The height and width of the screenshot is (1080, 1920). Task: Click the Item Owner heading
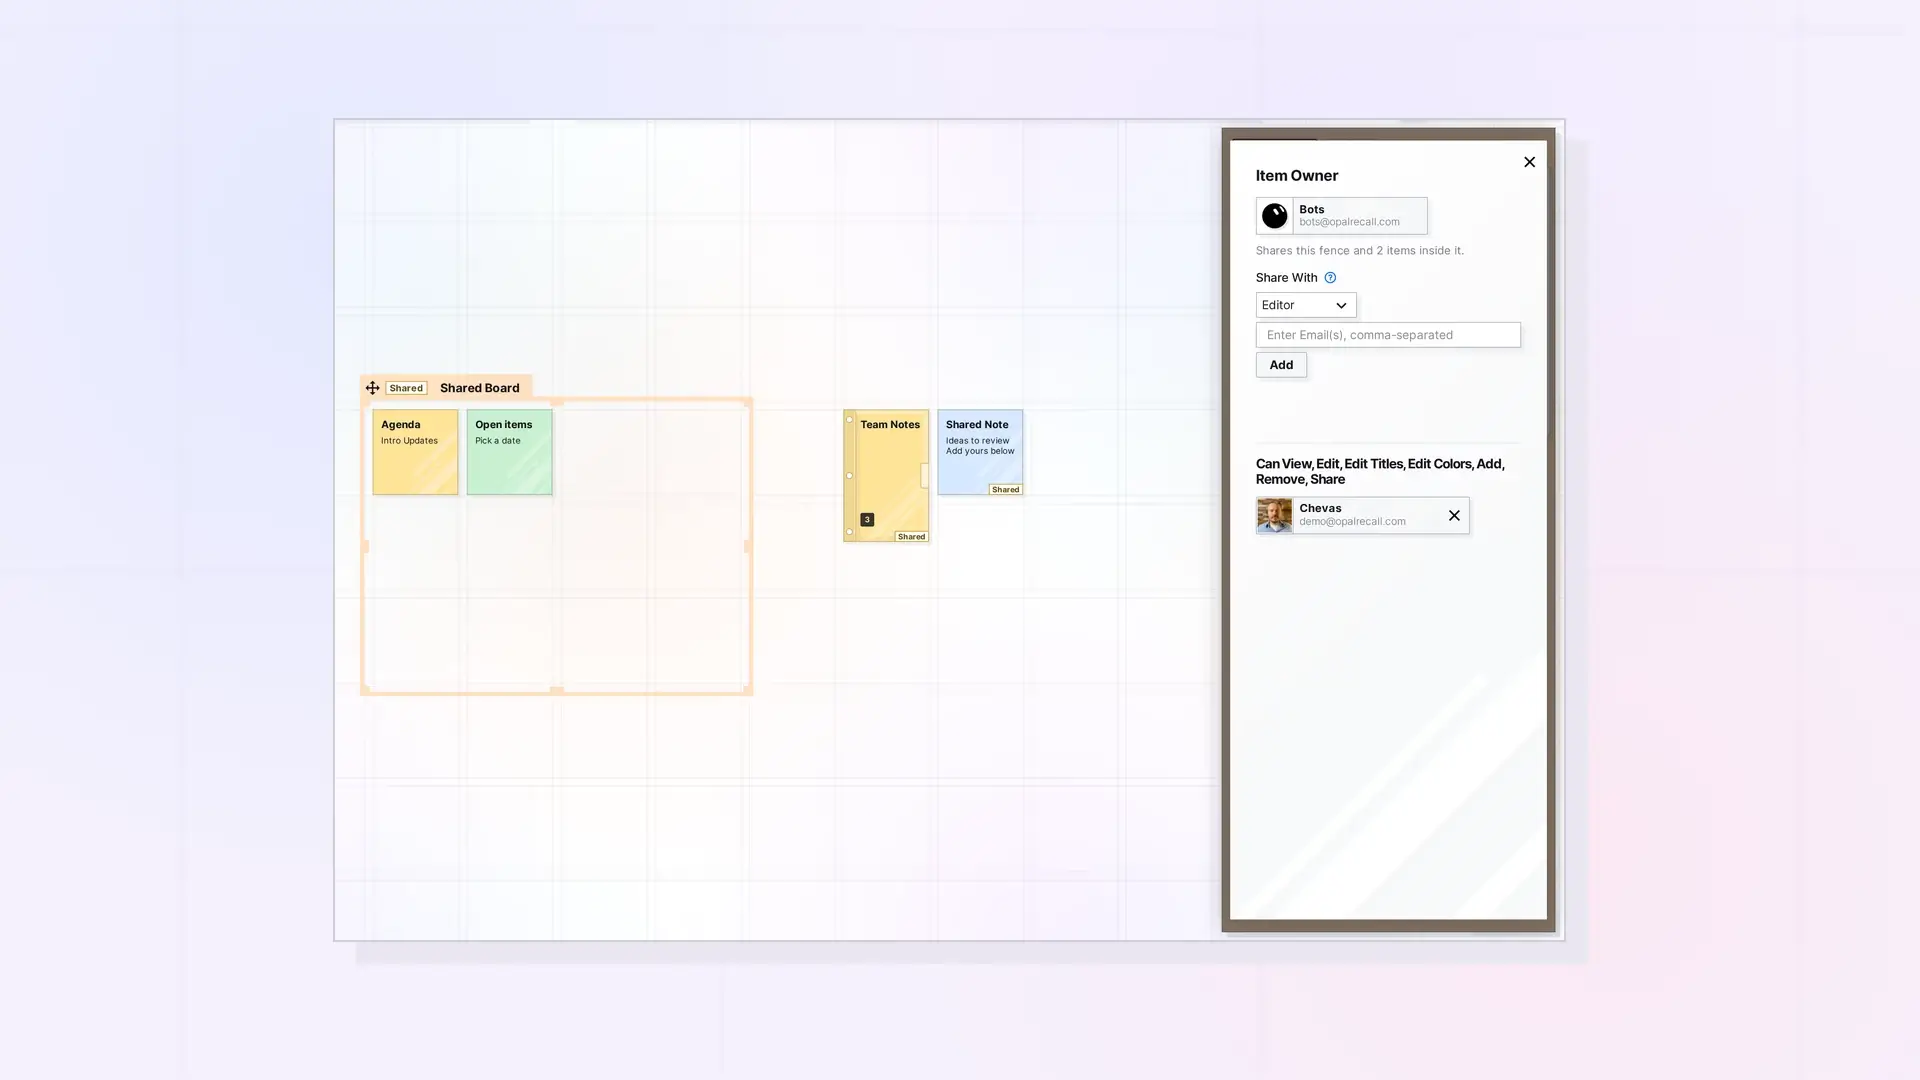tap(1297, 176)
